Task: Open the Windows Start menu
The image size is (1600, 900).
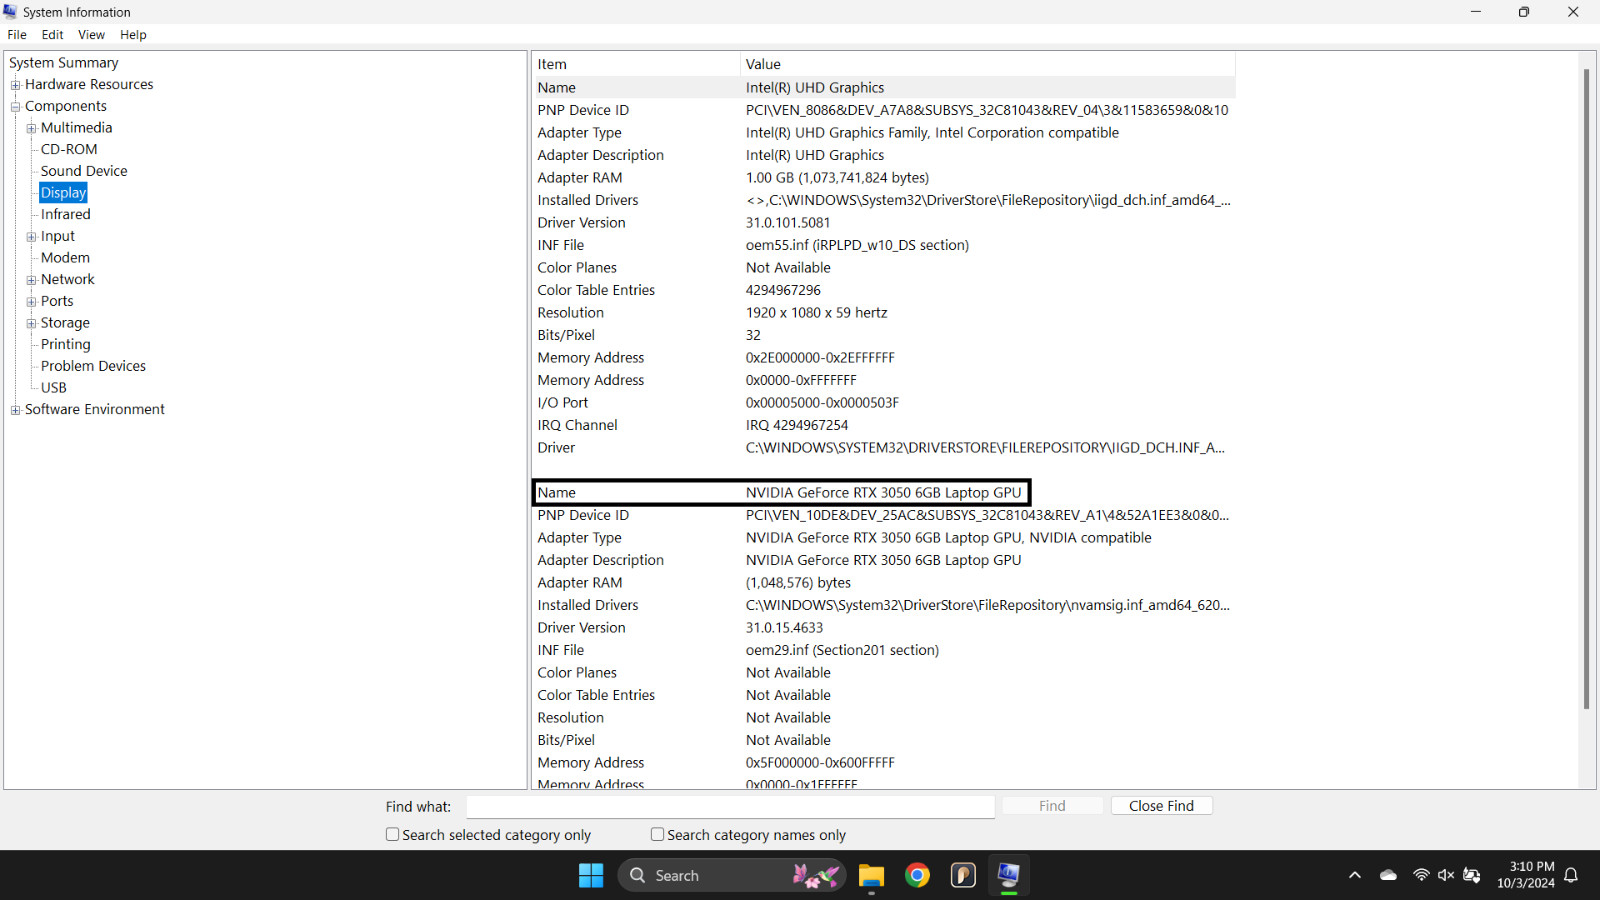Action: [591, 875]
